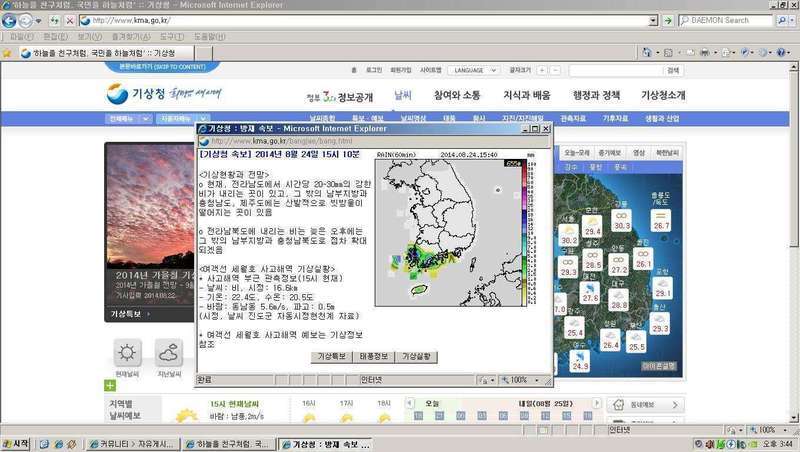Click the Home icon in IE command bar

pos(647,53)
